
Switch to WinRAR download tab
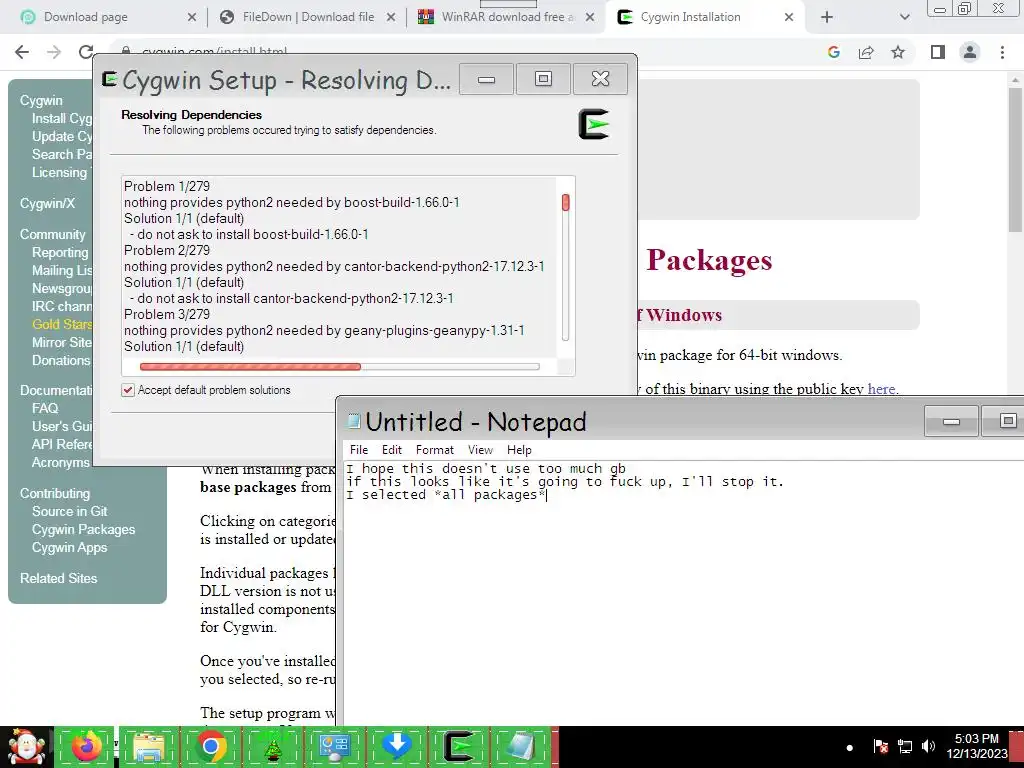506,17
